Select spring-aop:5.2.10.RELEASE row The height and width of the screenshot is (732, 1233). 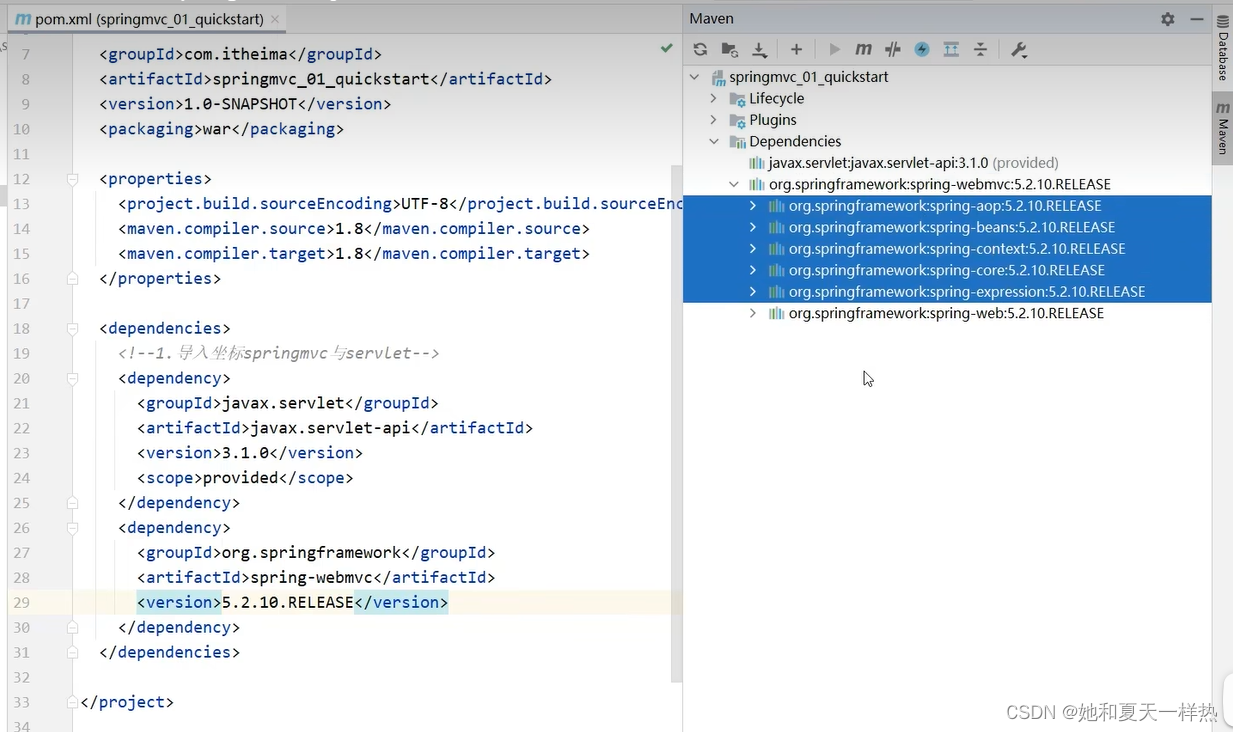coord(947,206)
